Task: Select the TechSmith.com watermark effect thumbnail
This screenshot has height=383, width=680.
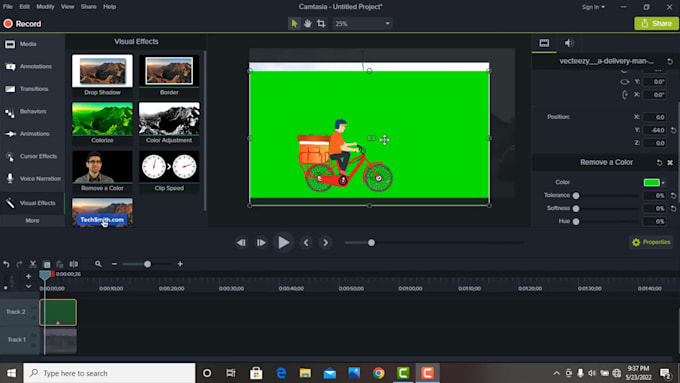Action: point(102,212)
